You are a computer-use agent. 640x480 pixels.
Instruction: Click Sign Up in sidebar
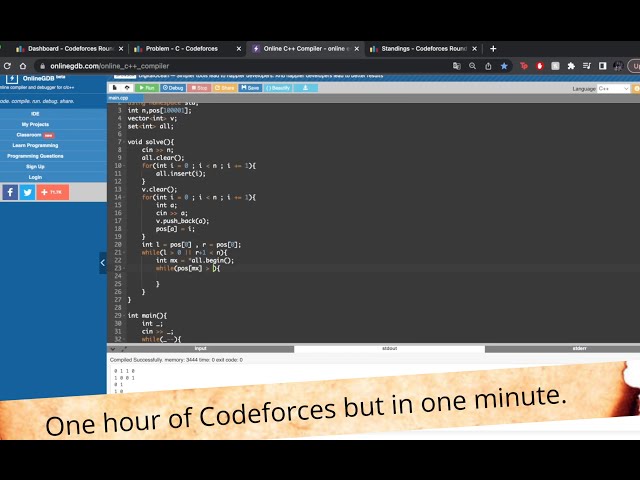36,167
